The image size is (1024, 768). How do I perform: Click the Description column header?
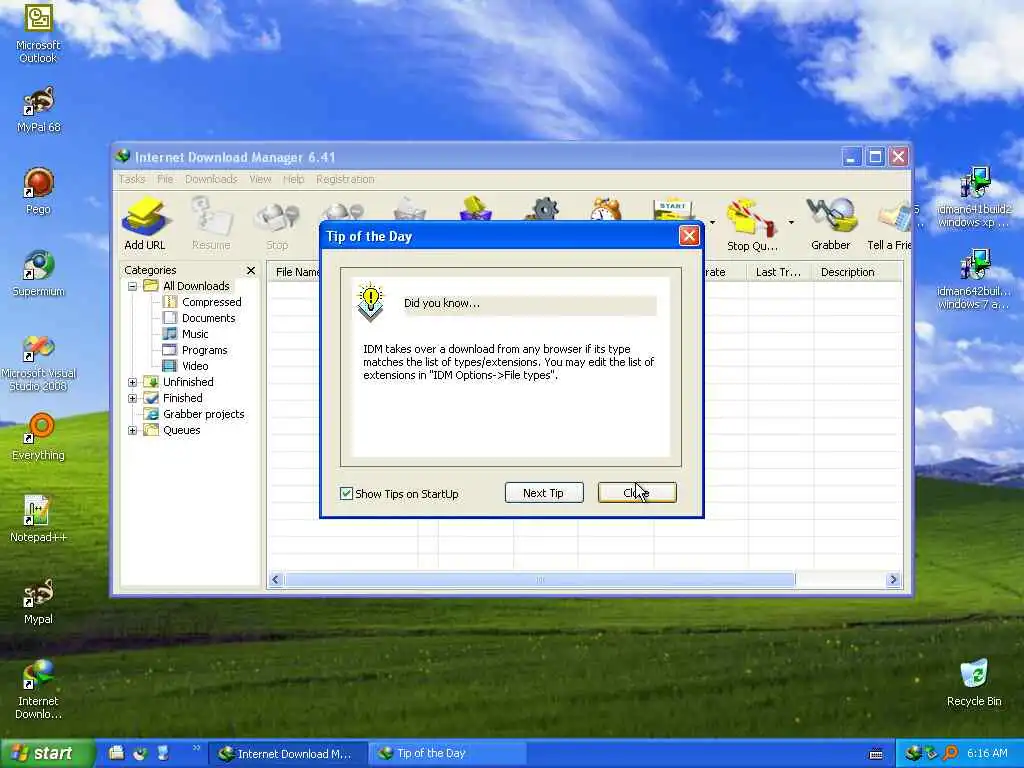tap(857, 272)
